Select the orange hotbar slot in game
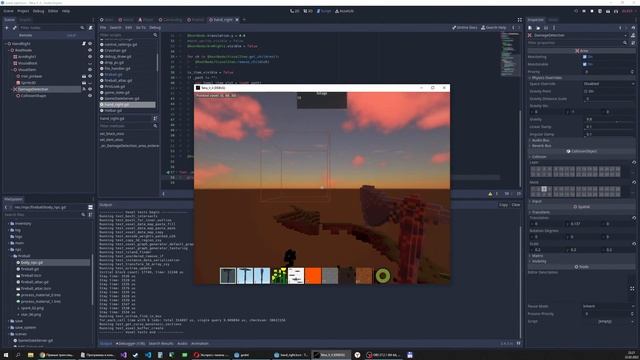The width and height of the screenshot is (640, 360). pos(313,276)
